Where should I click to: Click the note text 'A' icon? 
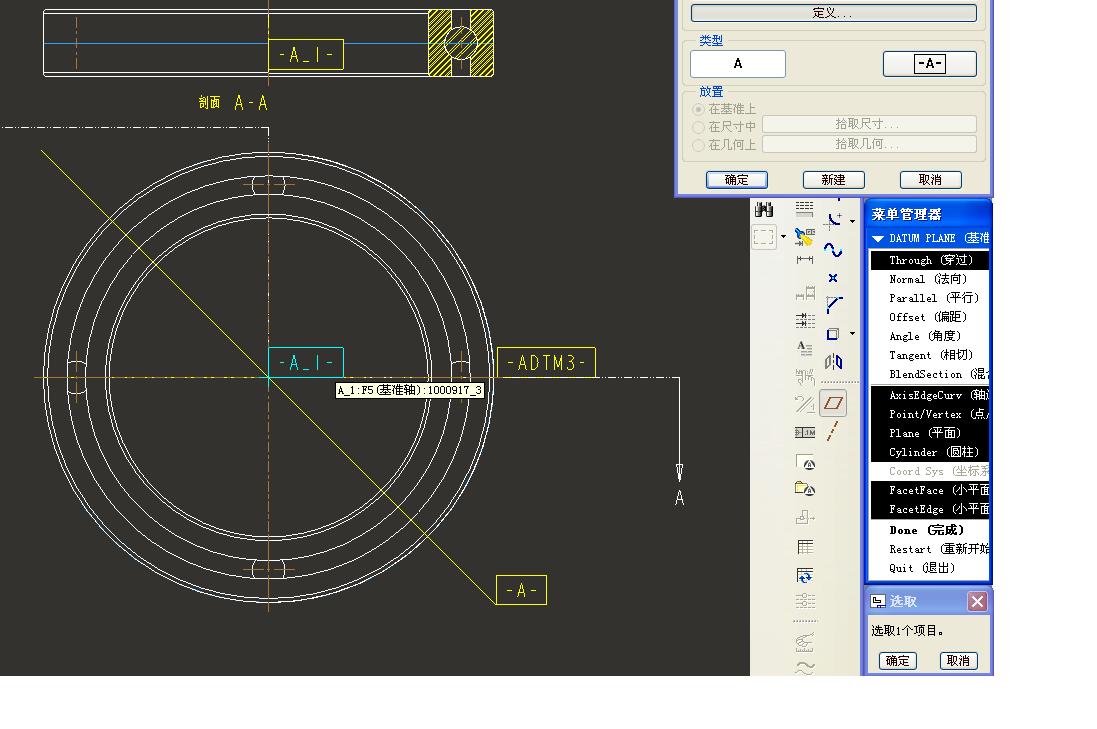tap(805, 347)
